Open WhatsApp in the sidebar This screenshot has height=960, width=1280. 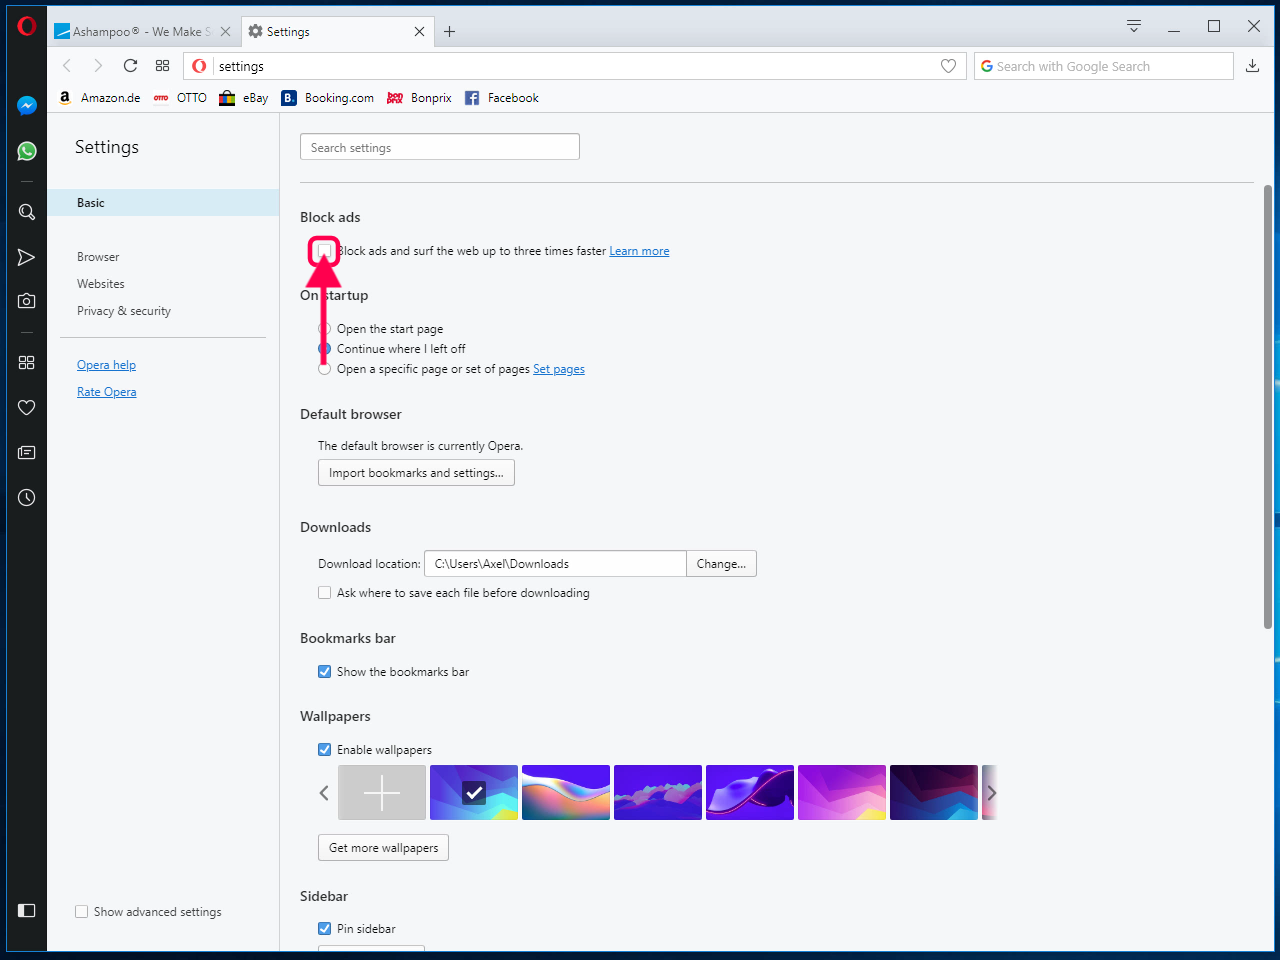27,151
